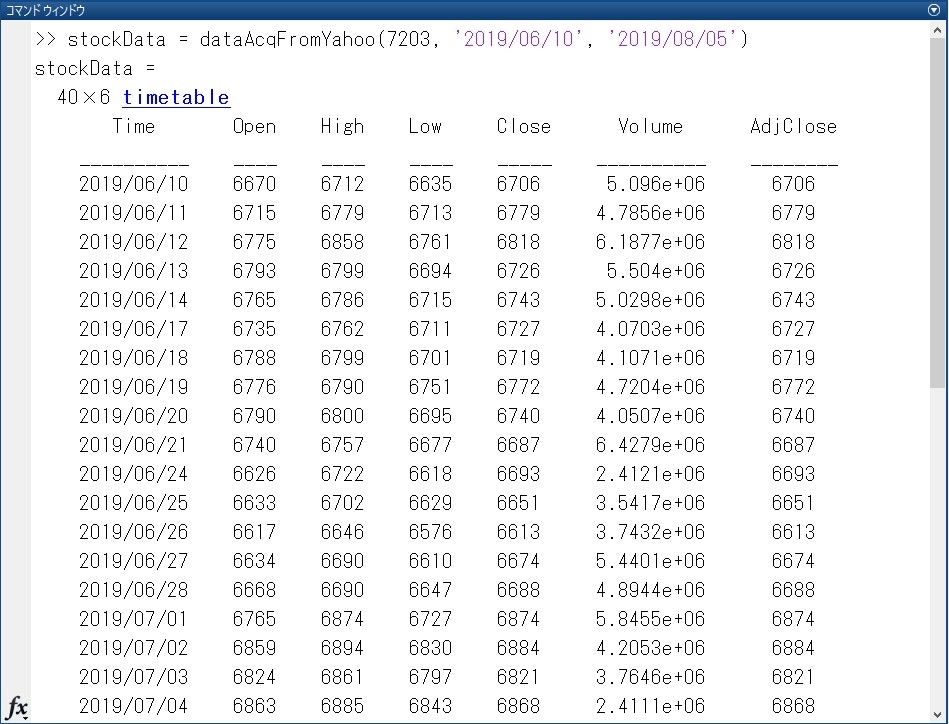Open the timetable documentation link

click(x=176, y=97)
